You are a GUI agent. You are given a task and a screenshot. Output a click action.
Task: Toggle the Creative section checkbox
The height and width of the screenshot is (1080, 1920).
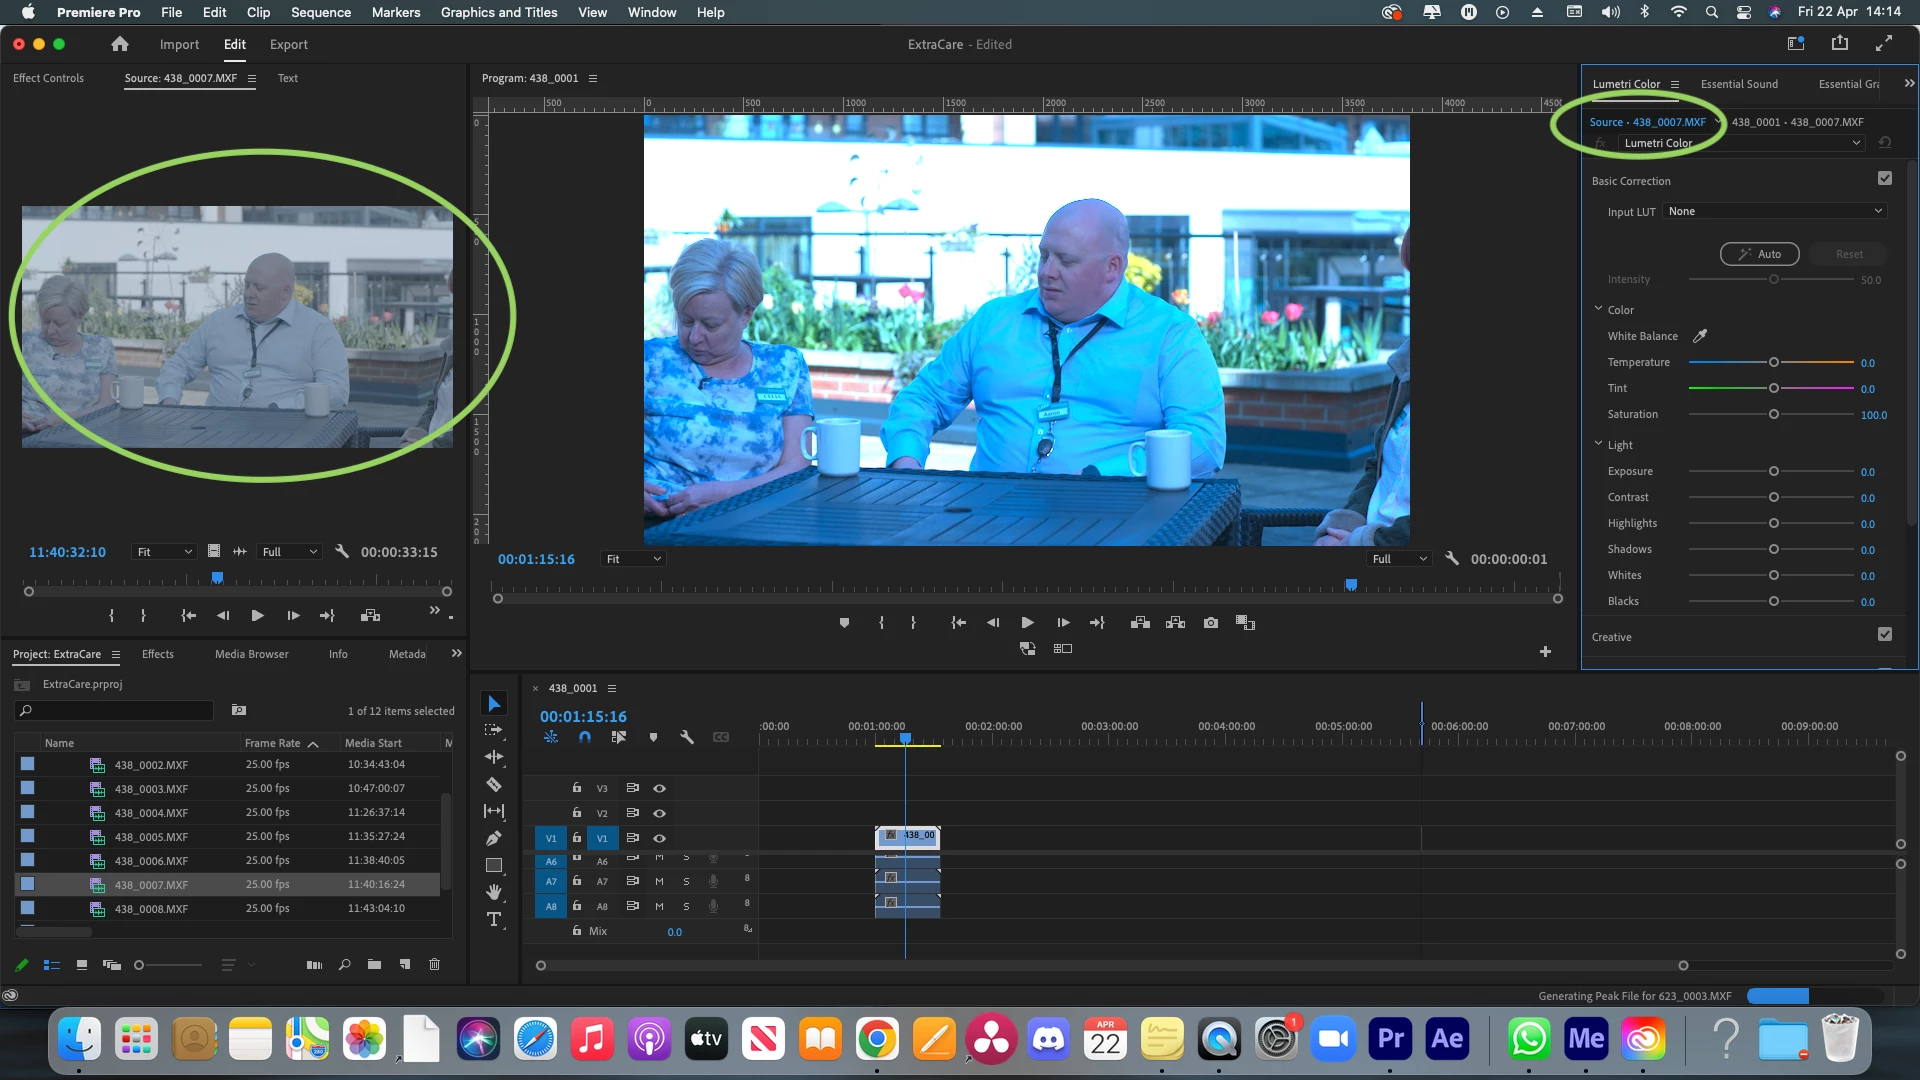(x=1885, y=635)
